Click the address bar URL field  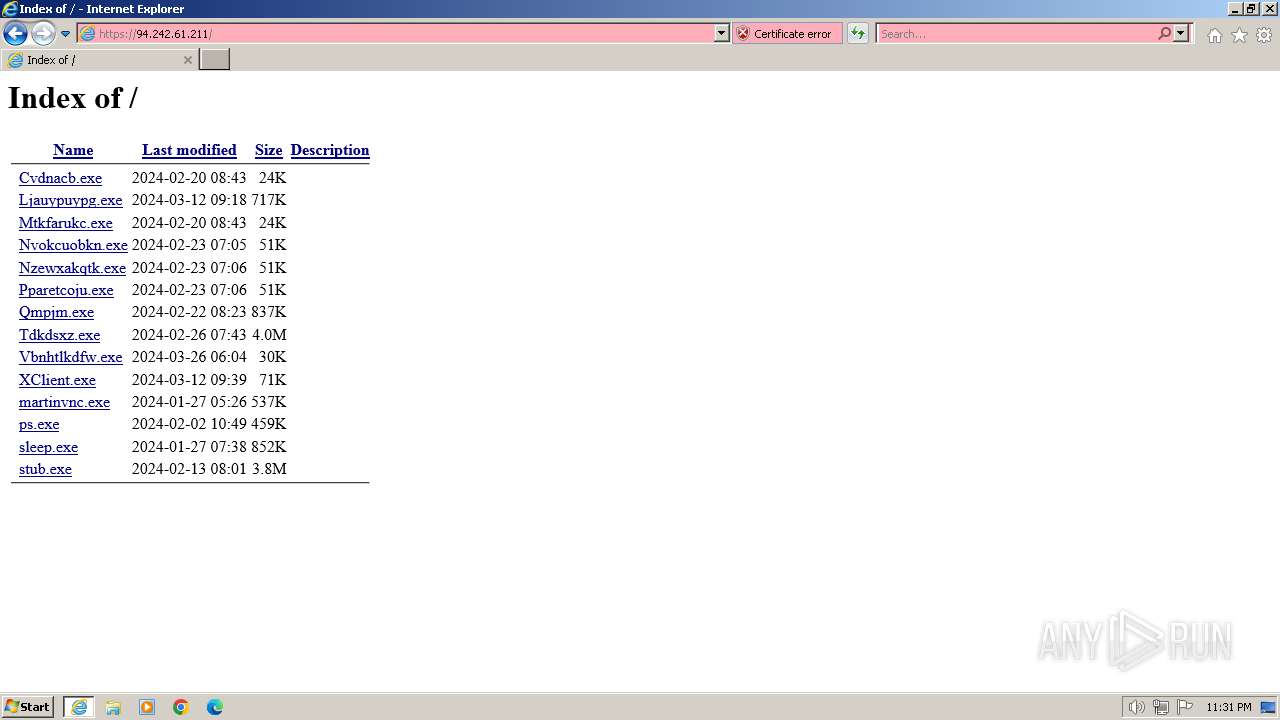point(396,34)
